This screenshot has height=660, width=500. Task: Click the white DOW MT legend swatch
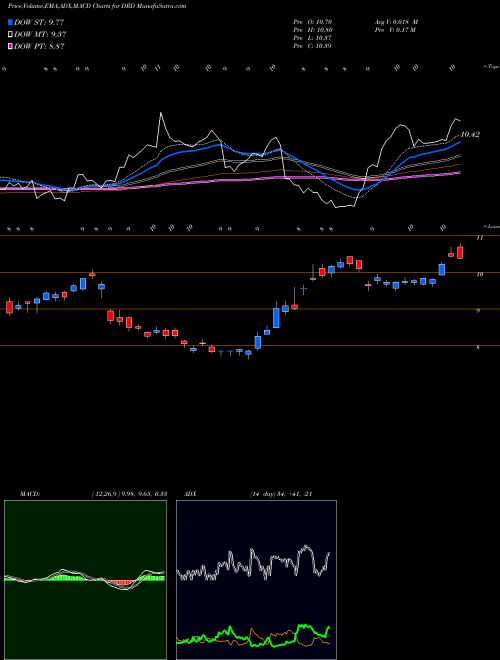(x=10, y=35)
